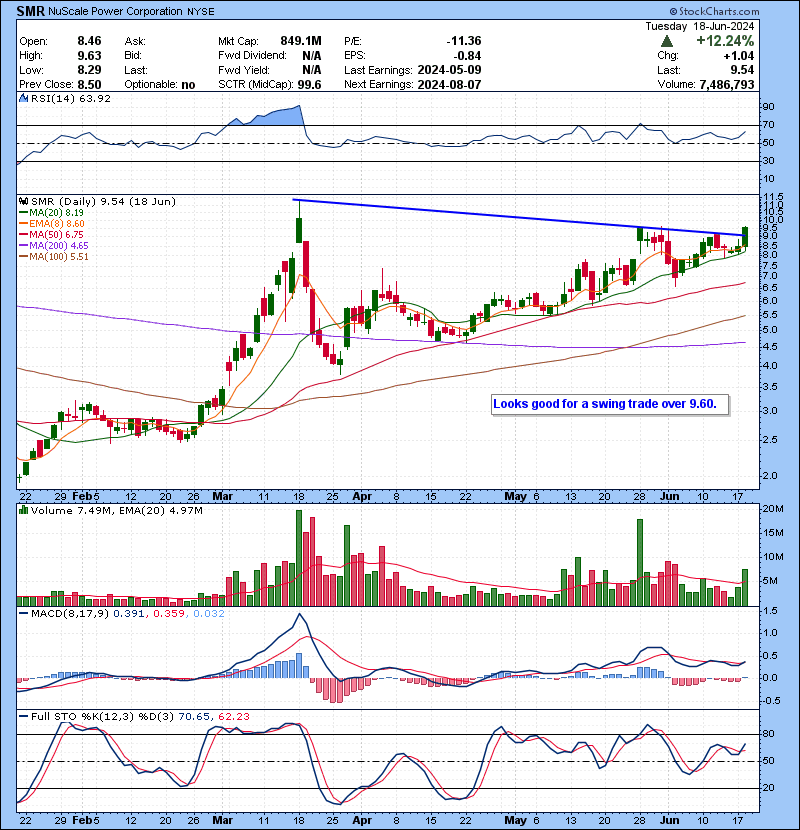This screenshot has width=800, height=830.
Task: Click the MACD histogram value 0.032
Action: (x=209, y=614)
